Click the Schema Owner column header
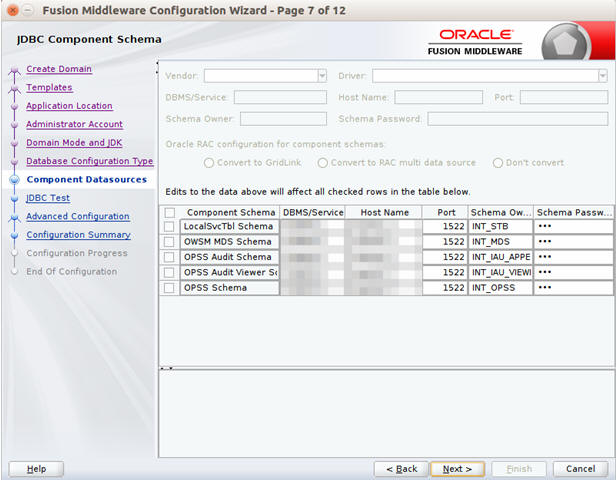This screenshot has height=480, width=616. click(501, 213)
